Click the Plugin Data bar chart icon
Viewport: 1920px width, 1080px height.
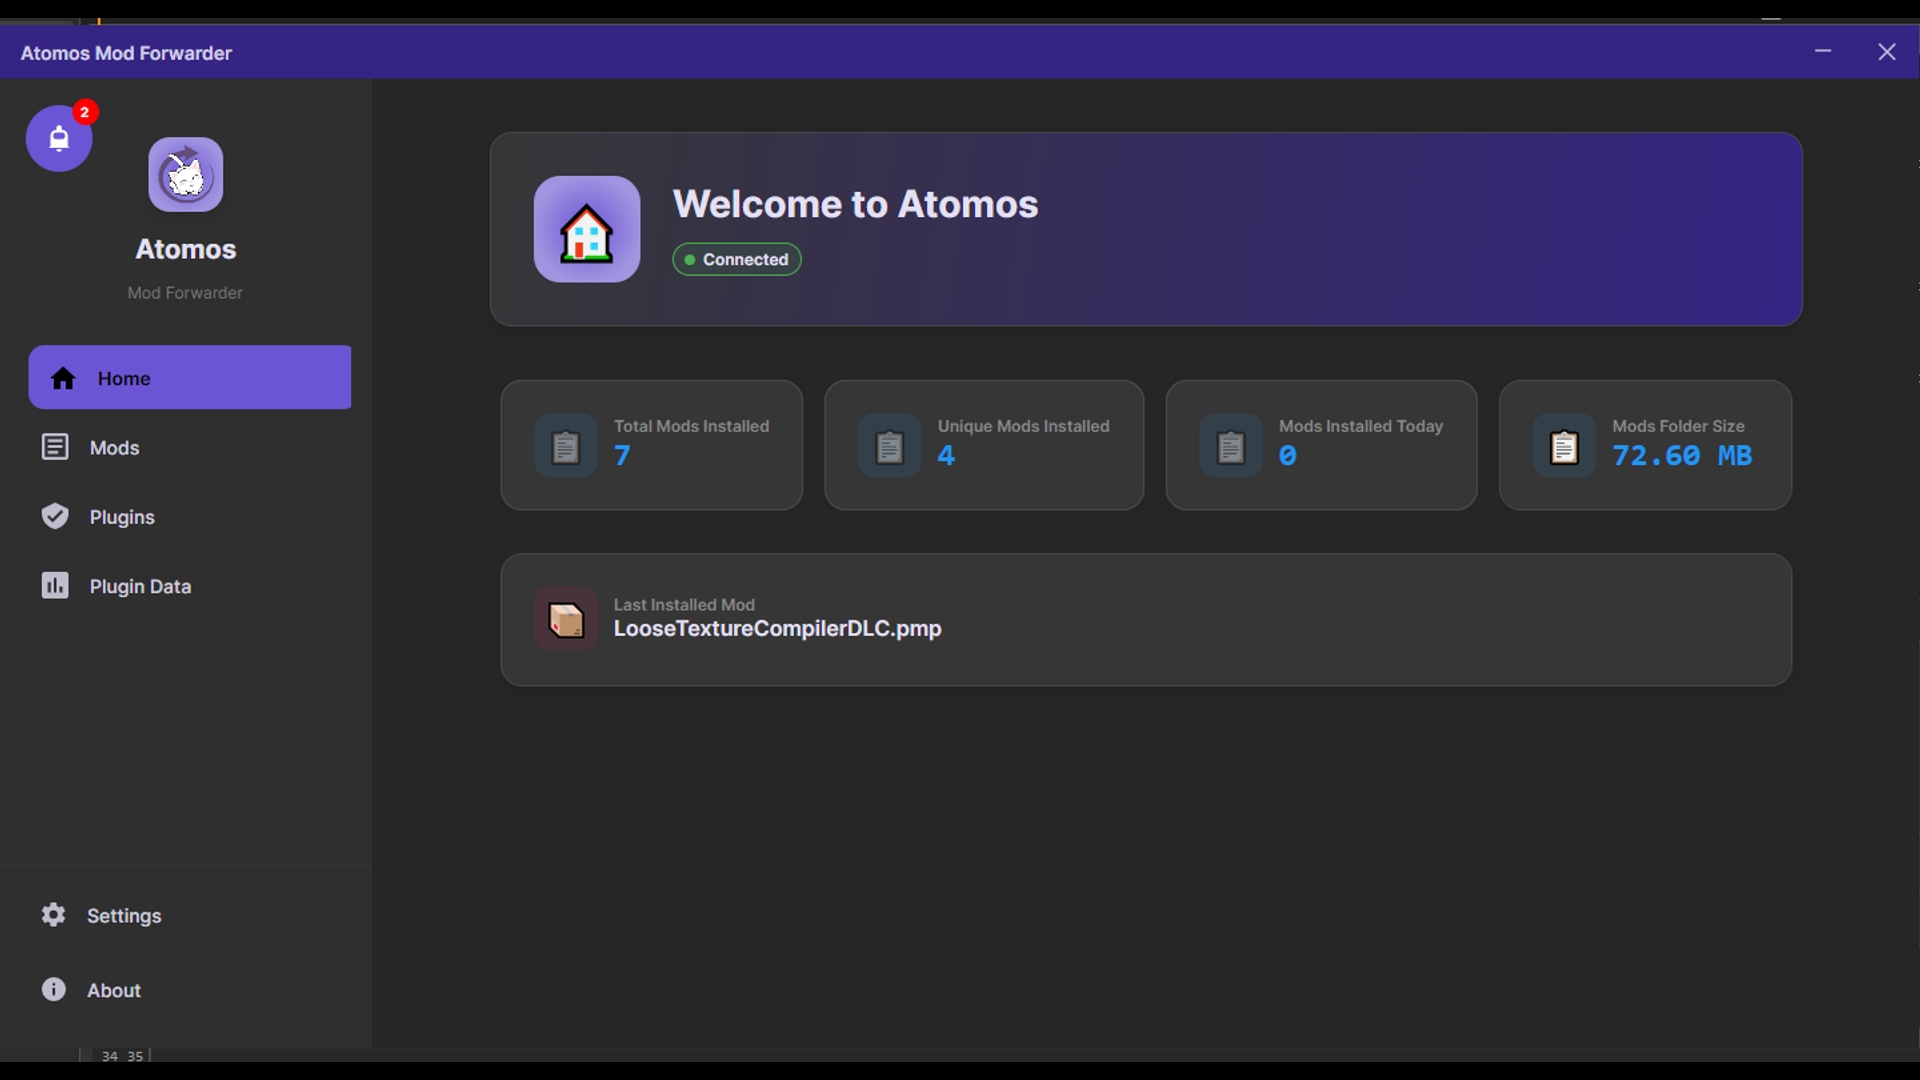tap(55, 585)
